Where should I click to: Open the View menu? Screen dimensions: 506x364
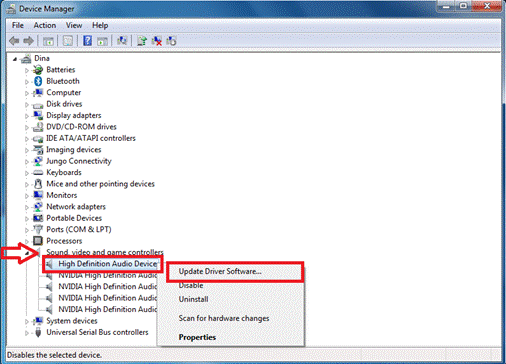(x=74, y=25)
